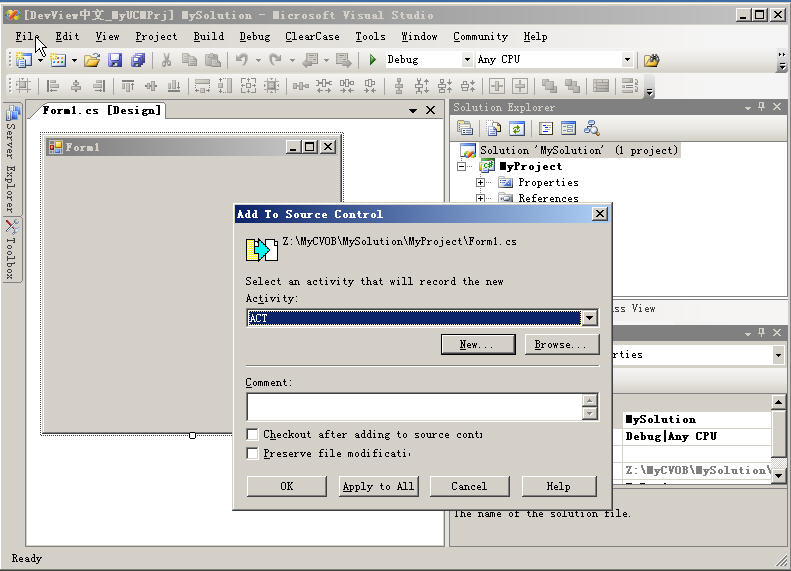Click the Help button in the dialog
The height and width of the screenshot is (571, 791).
coord(558,486)
